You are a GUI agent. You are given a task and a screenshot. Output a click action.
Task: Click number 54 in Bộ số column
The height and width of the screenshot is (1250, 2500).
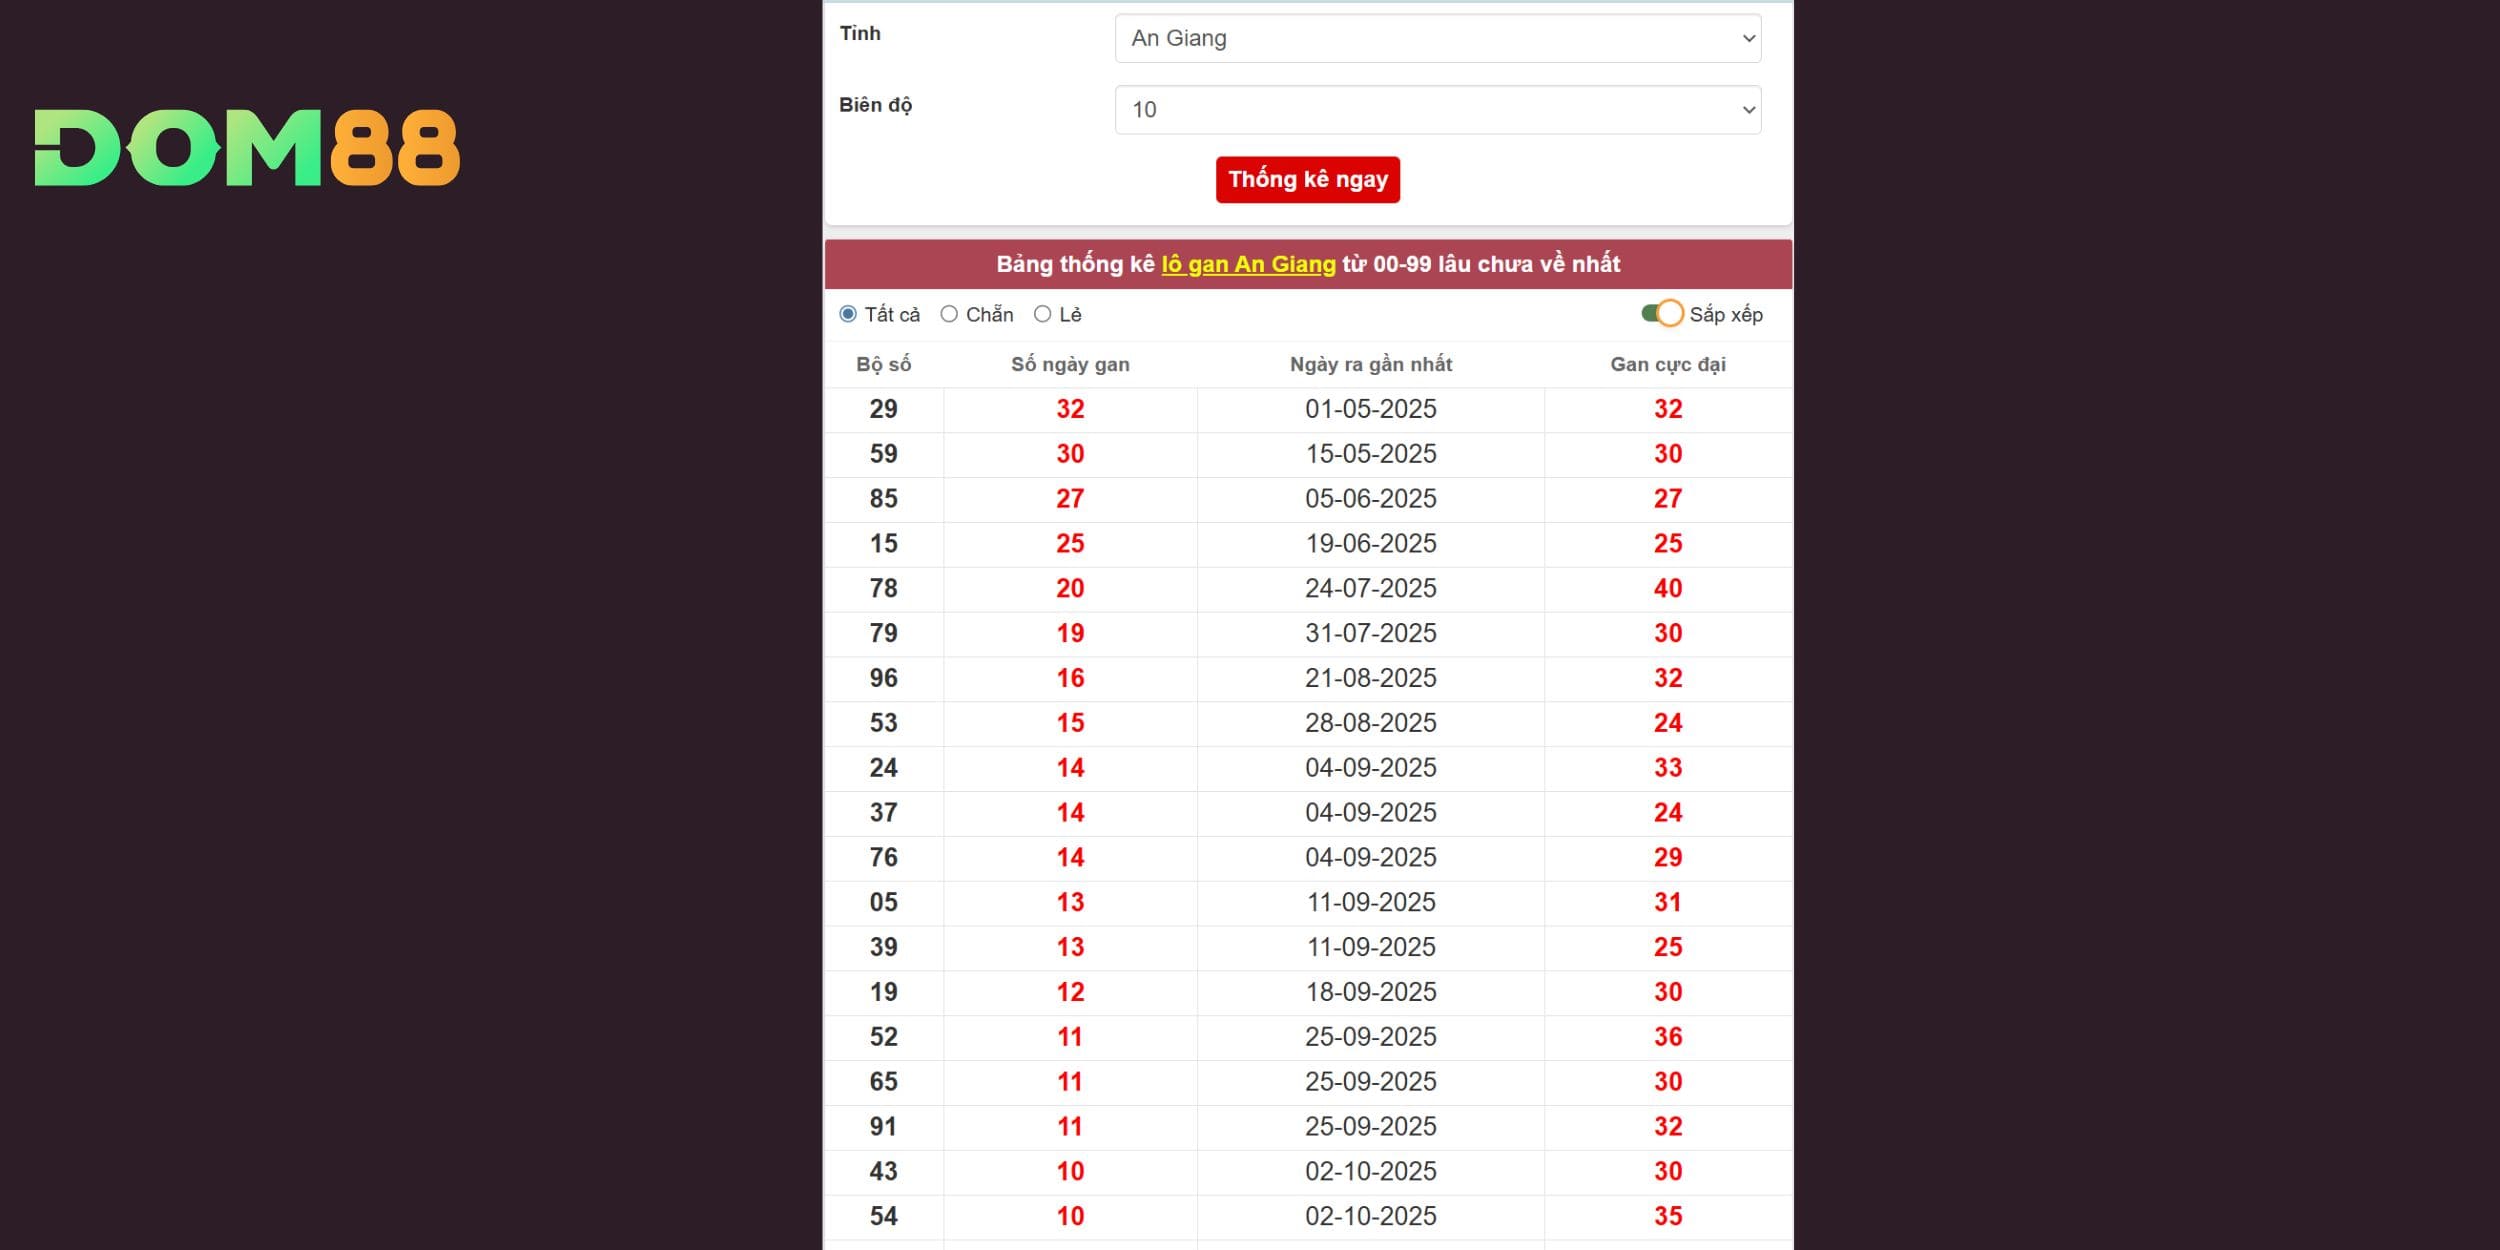(x=883, y=1216)
